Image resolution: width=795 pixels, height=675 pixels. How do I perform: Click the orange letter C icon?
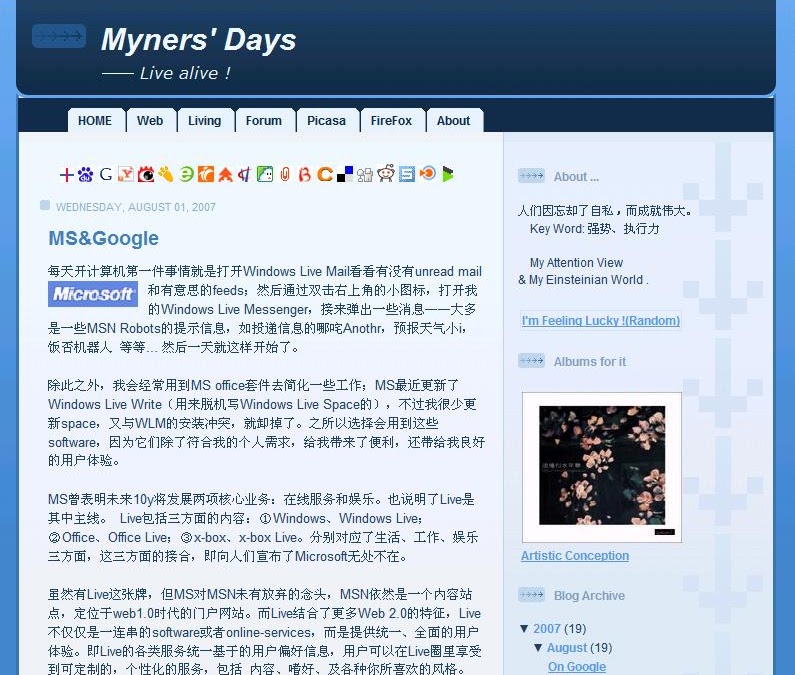[325, 174]
